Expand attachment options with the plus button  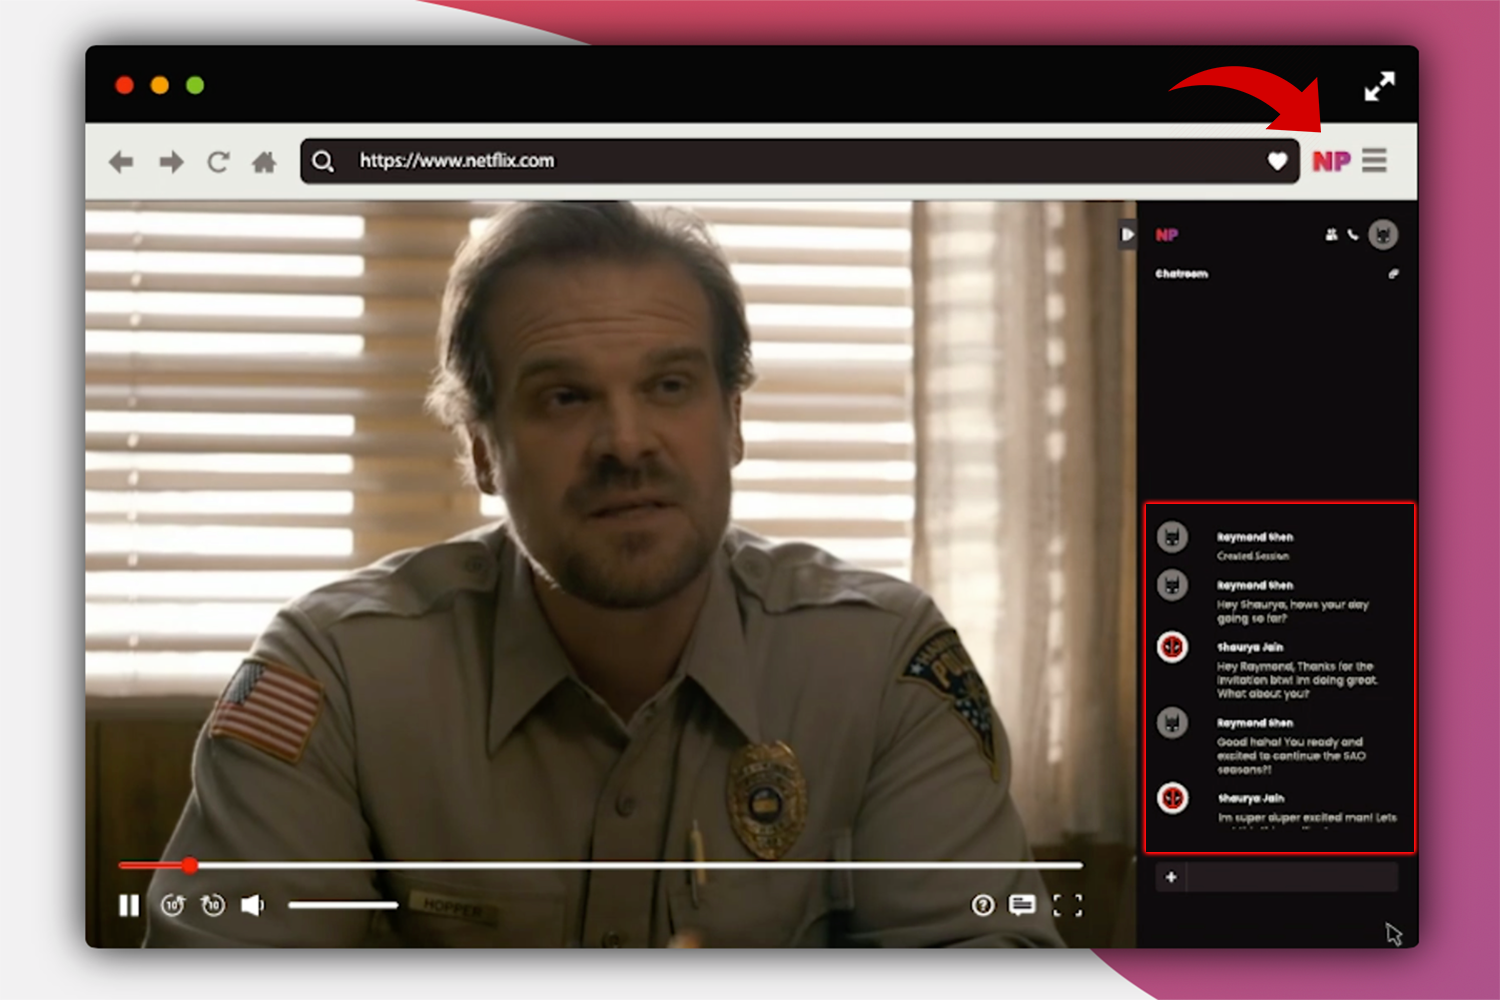pos(1170,877)
